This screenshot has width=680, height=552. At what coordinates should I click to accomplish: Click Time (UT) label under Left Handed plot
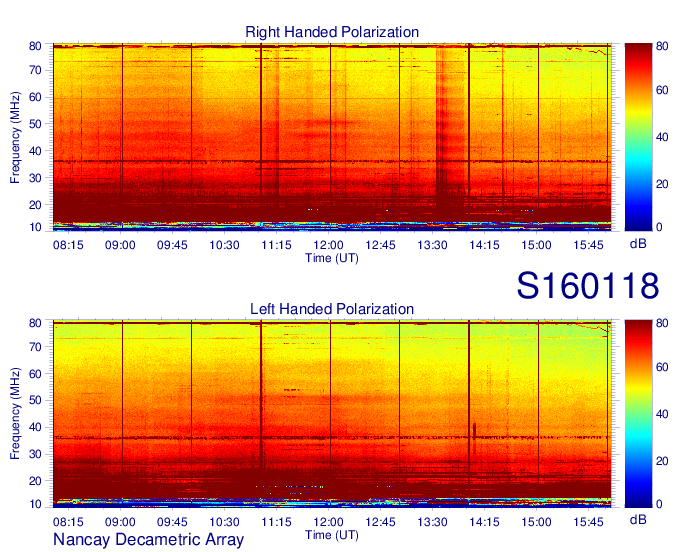[x=332, y=535]
